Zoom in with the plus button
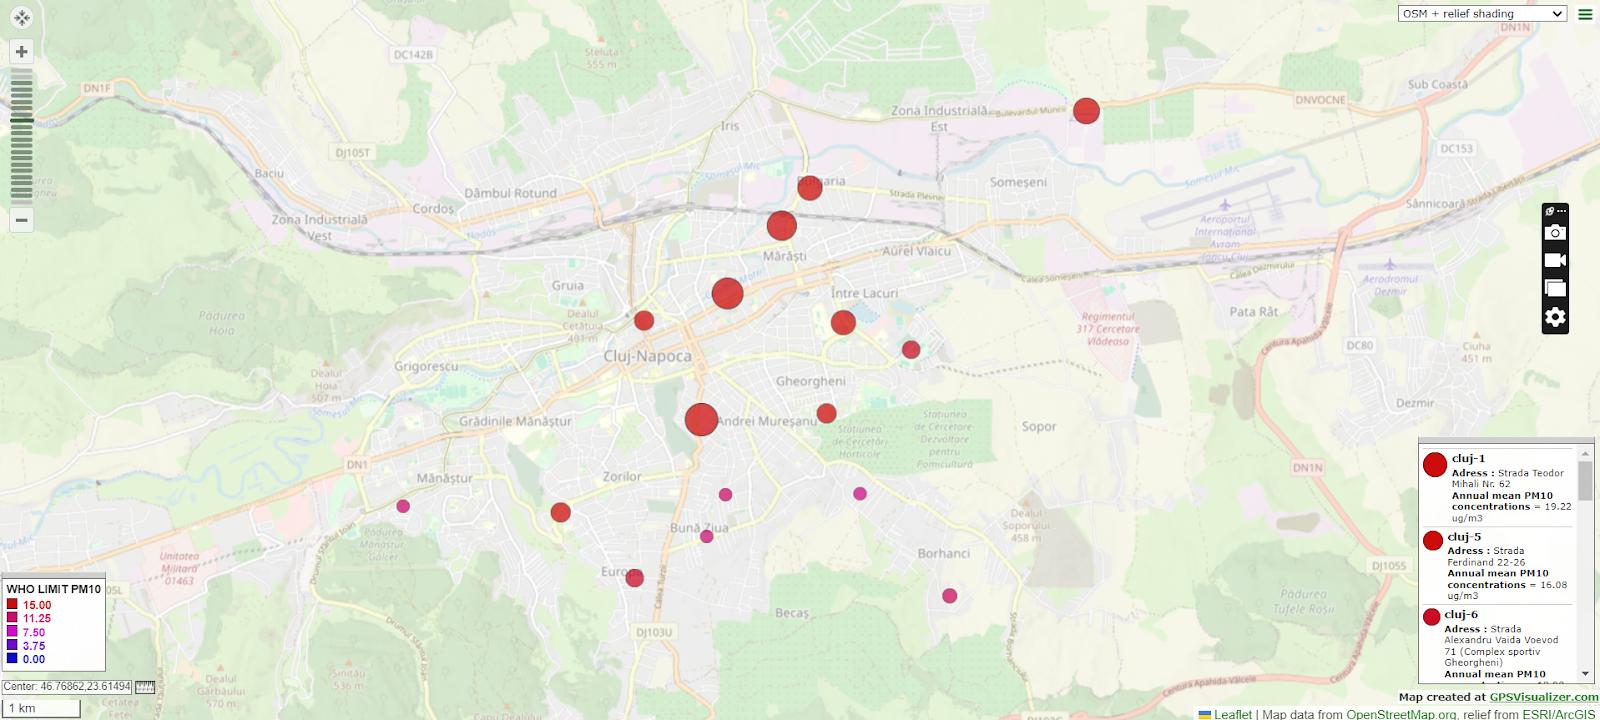 21,51
